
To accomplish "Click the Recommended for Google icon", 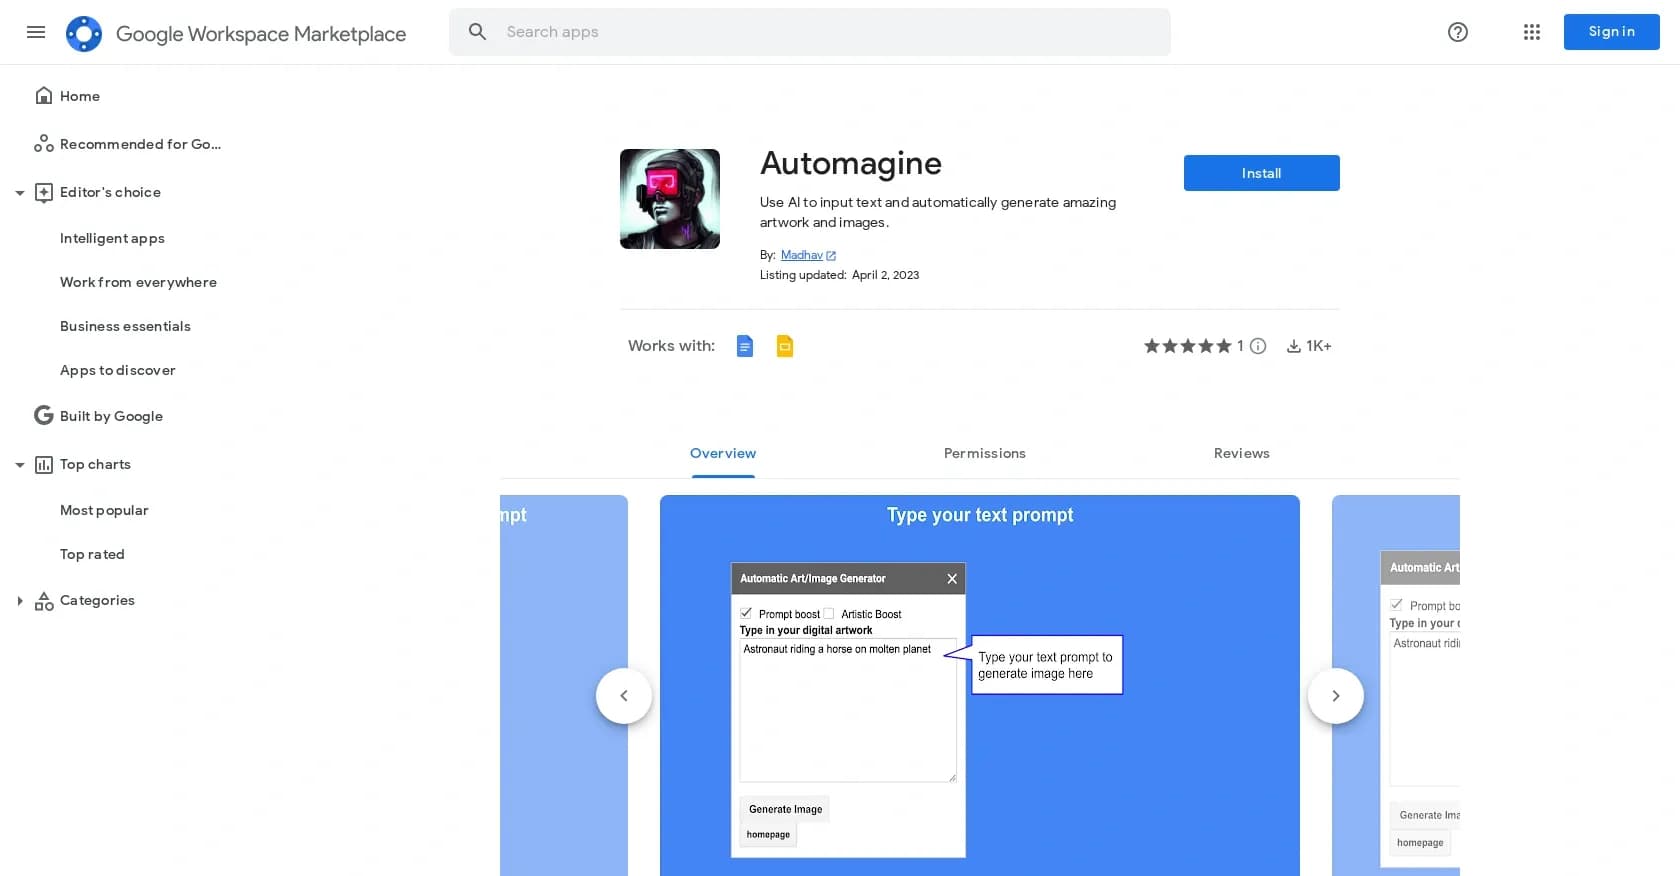I will click(x=44, y=144).
